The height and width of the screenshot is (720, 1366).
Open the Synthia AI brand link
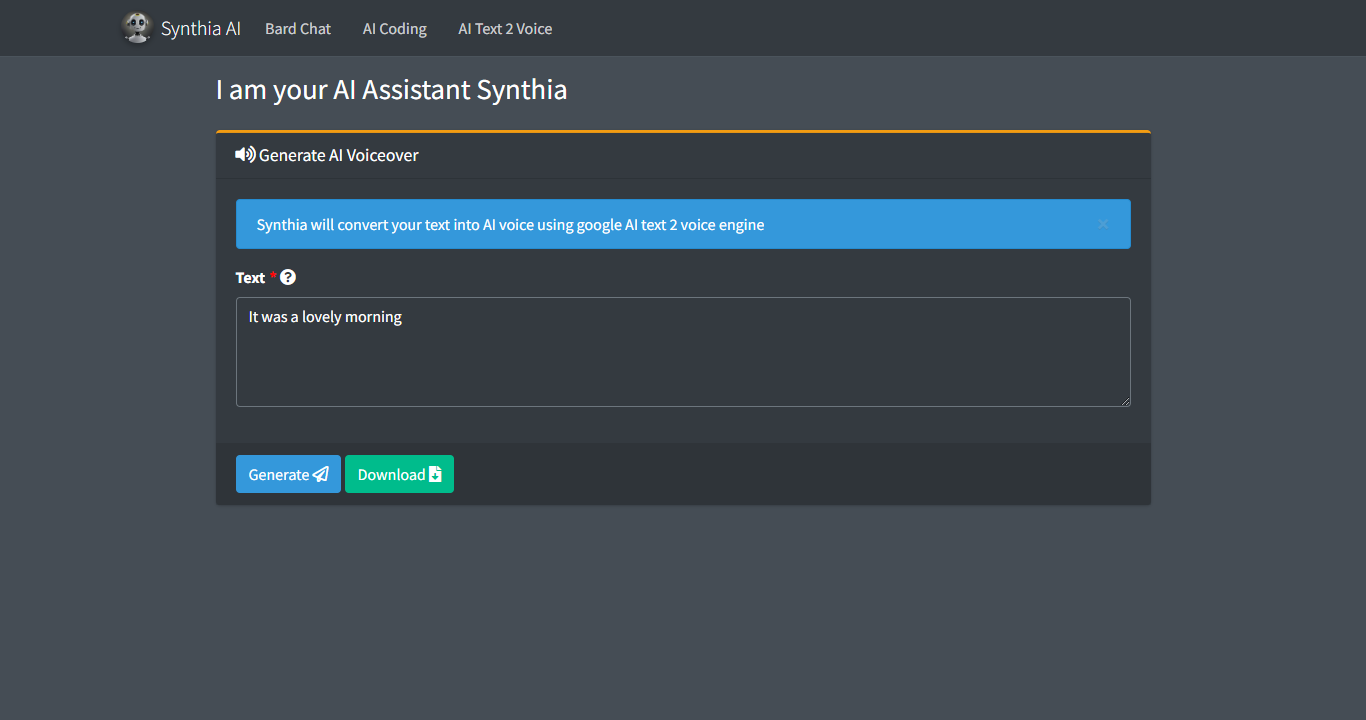[201, 29]
